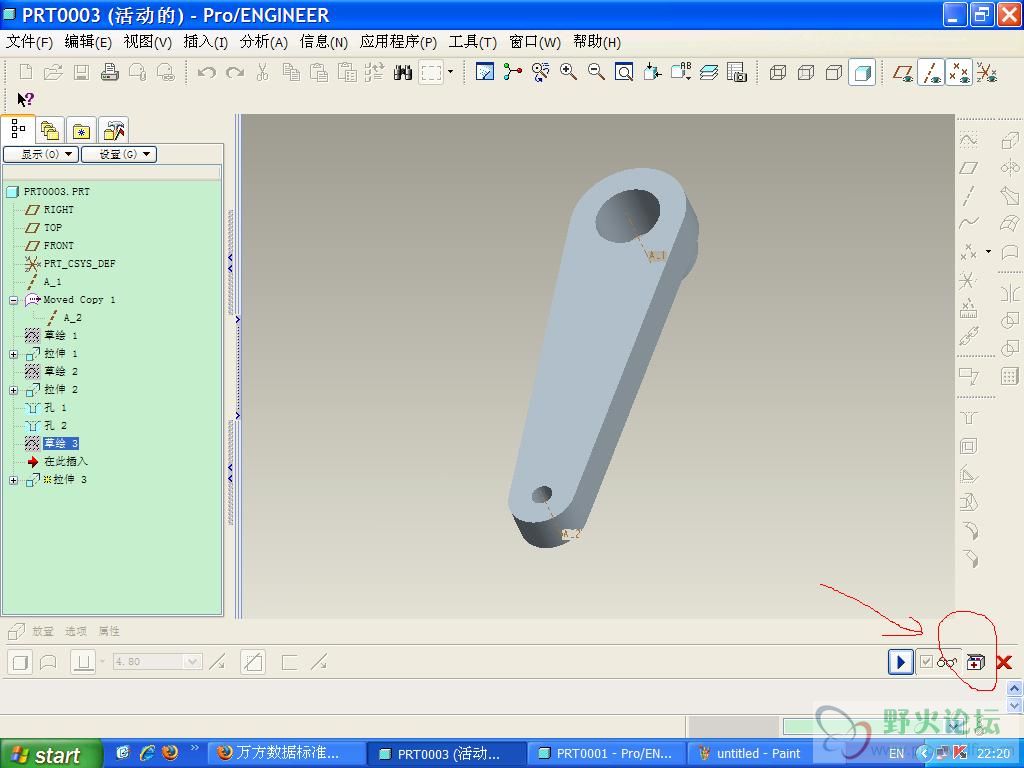Collapse the Moved Copy 1 tree node
Image resolution: width=1024 pixels, height=768 pixels.
[13, 300]
